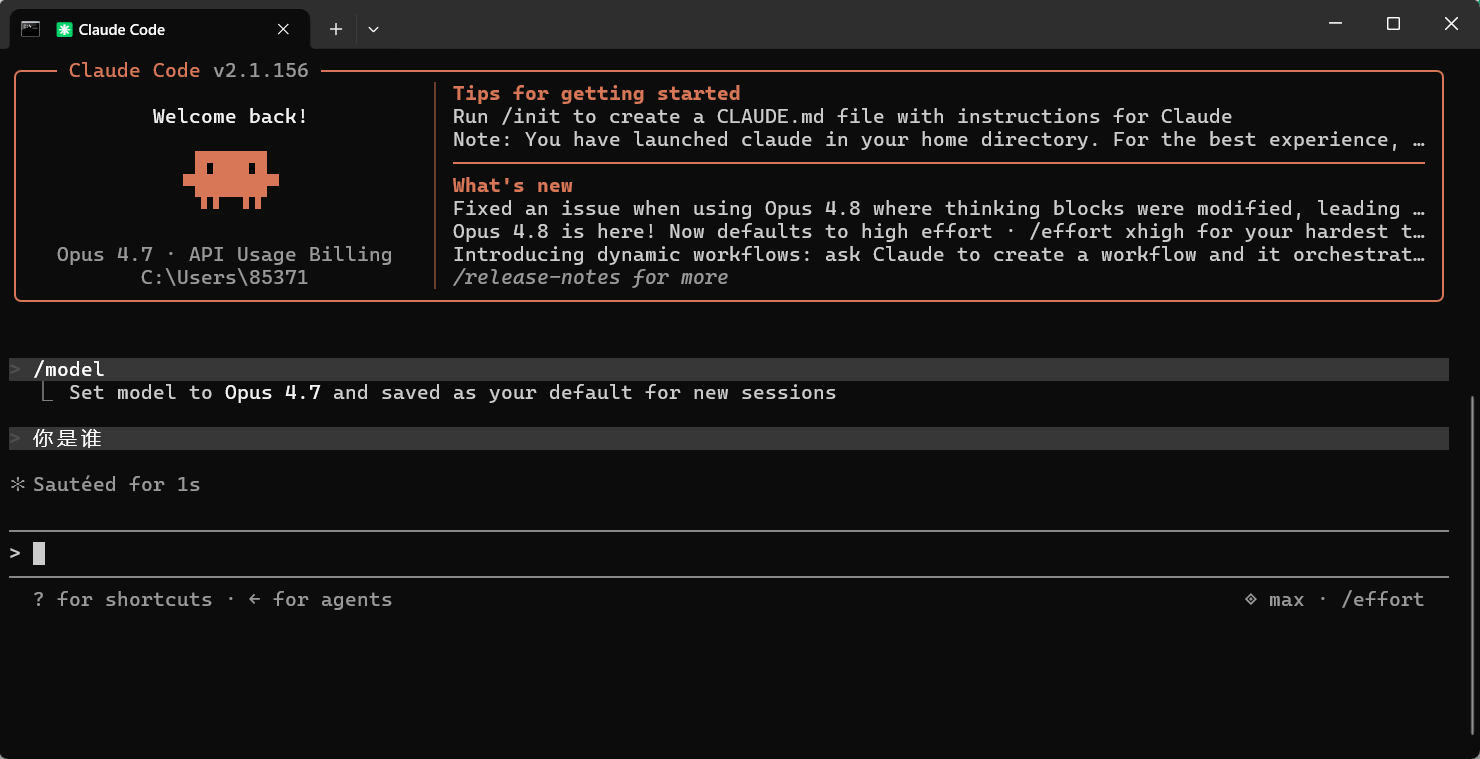Image resolution: width=1480 pixels, height=759 pixels.
Task: Click the '? for shortcuts' hint
Action: 122,600
